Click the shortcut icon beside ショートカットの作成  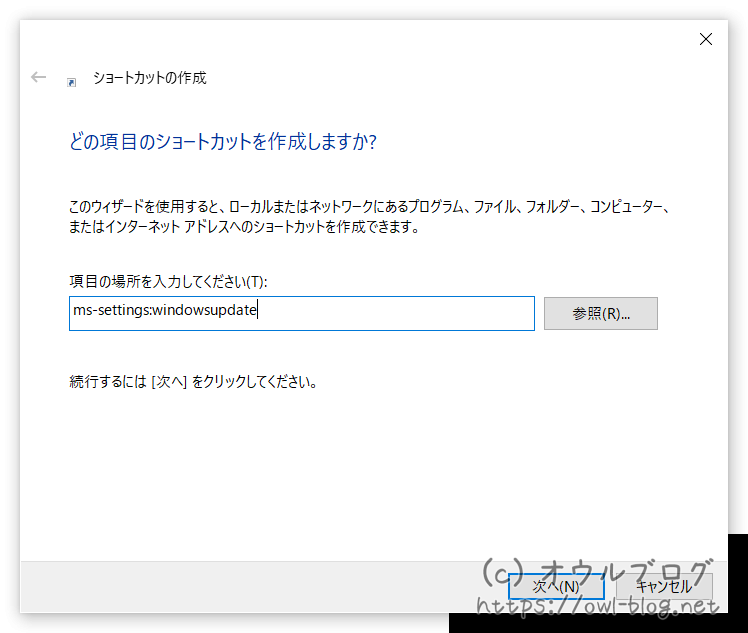coord(71,81)
